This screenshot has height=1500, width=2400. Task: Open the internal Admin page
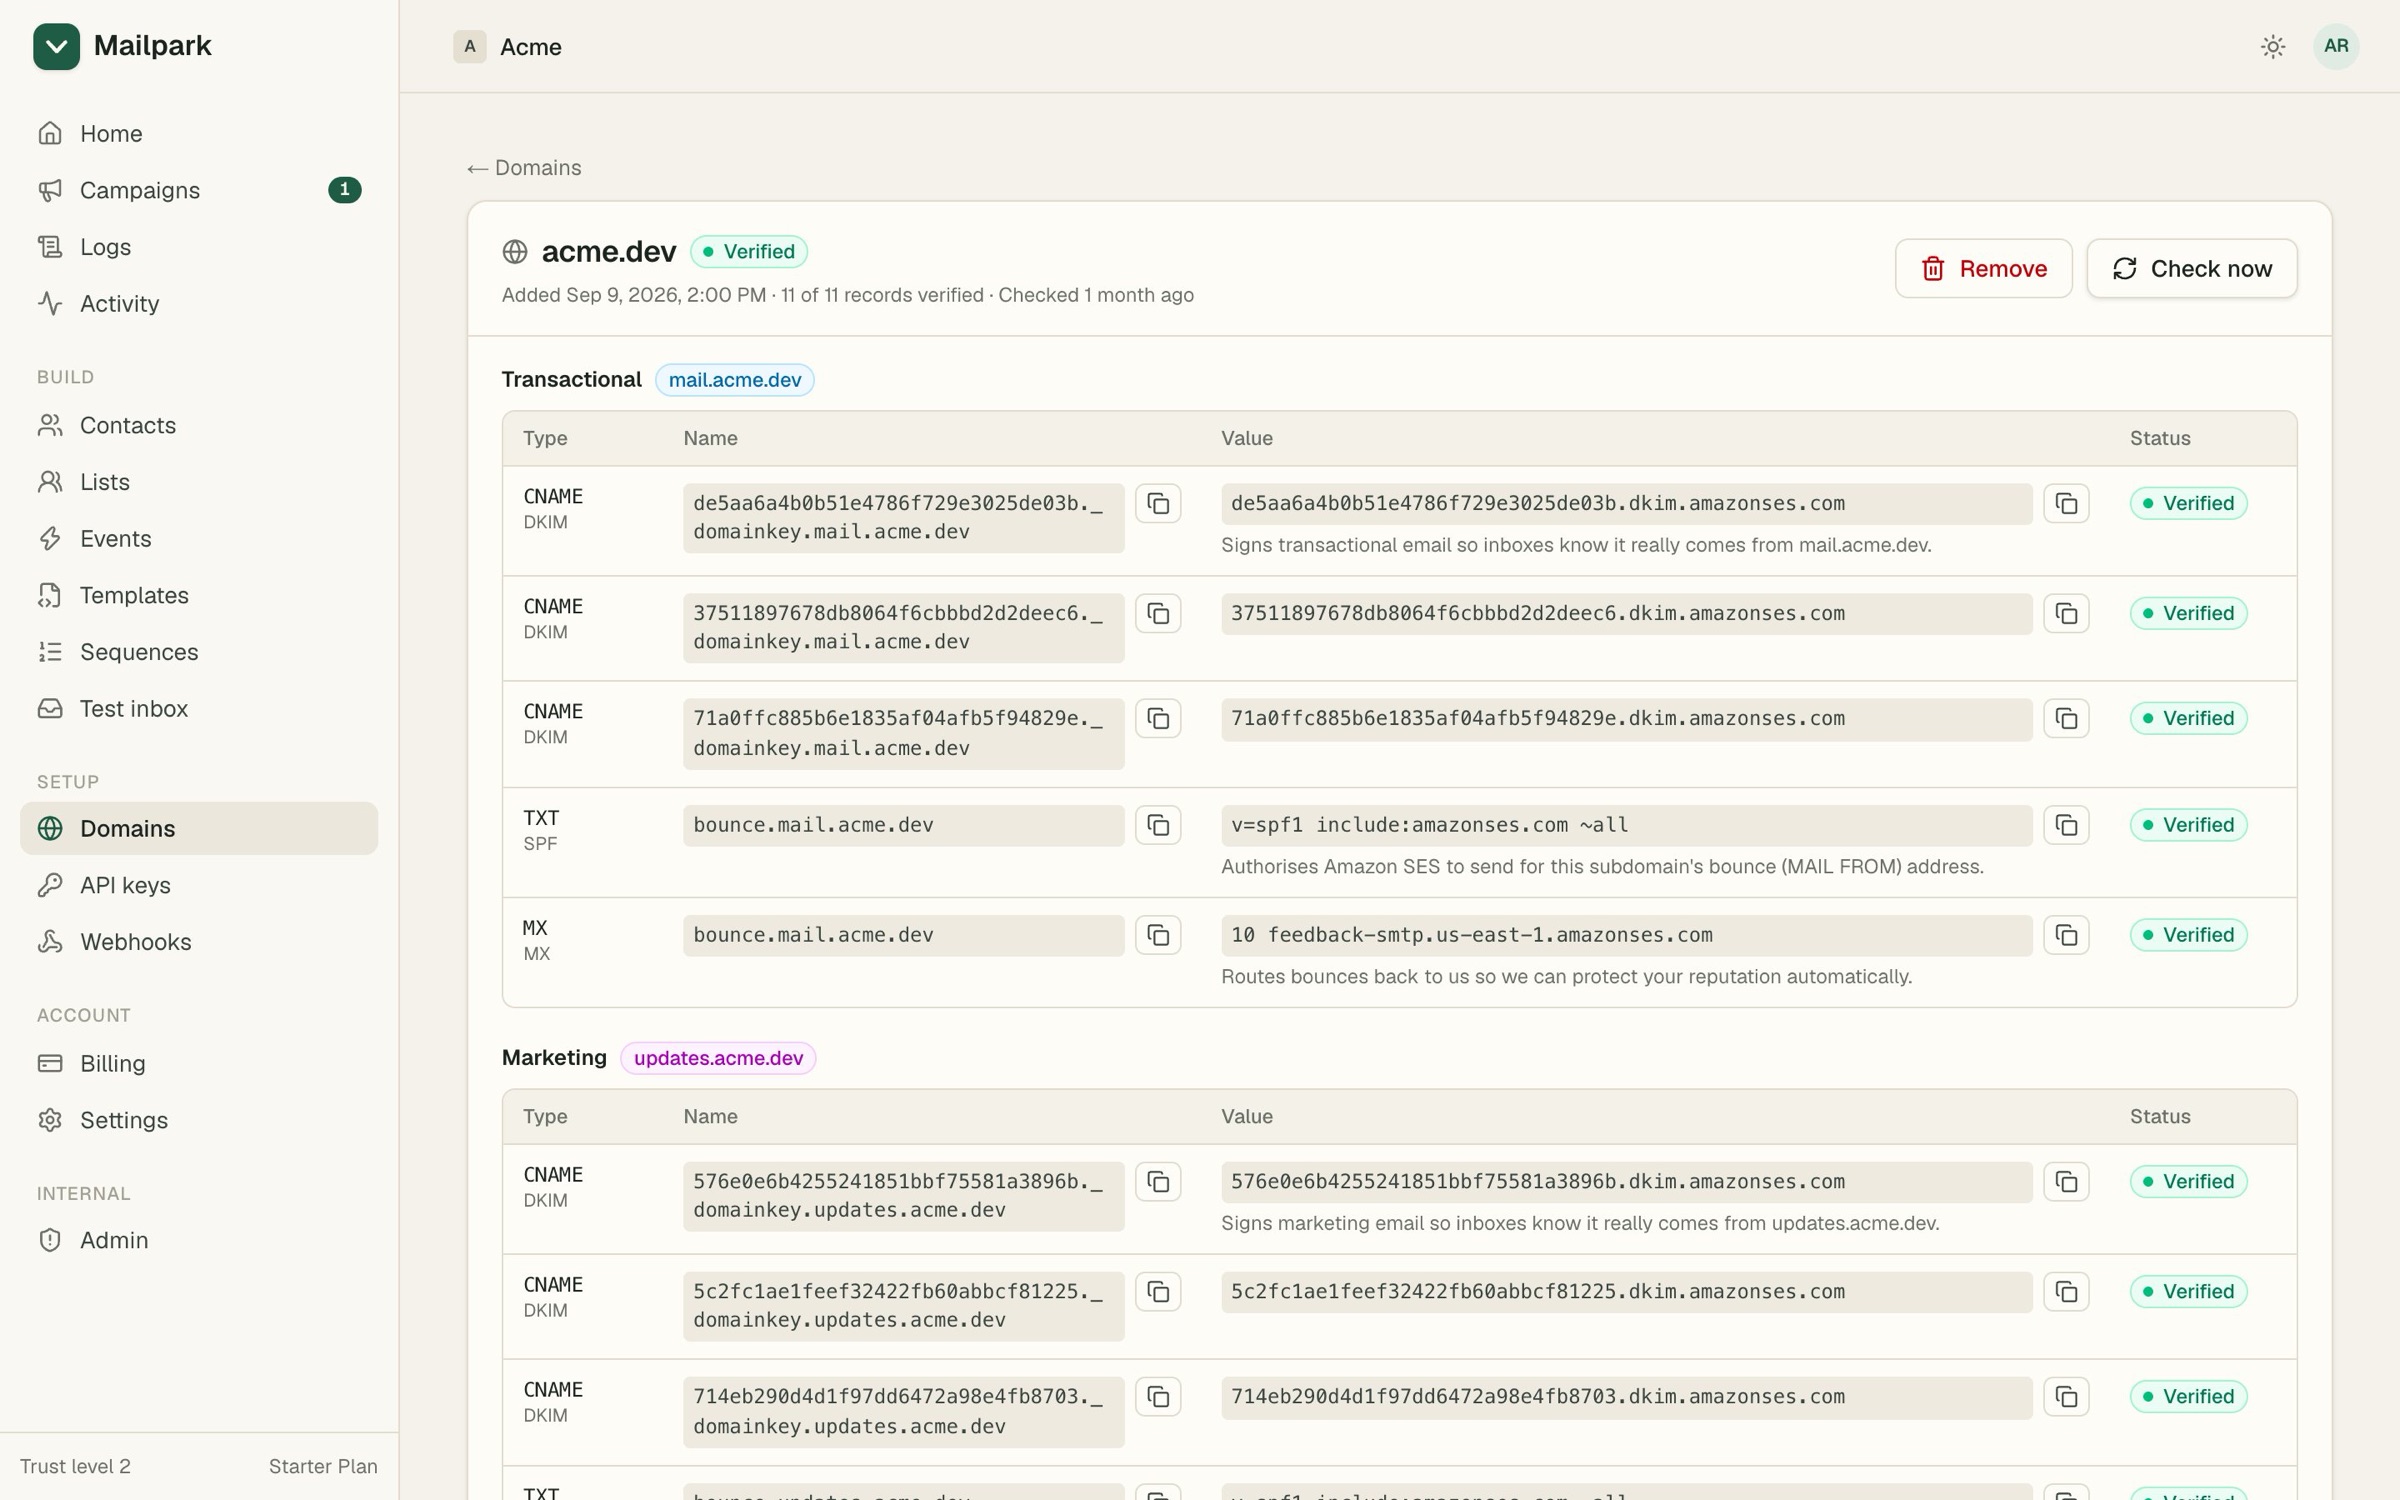(x=199, y=1240)
